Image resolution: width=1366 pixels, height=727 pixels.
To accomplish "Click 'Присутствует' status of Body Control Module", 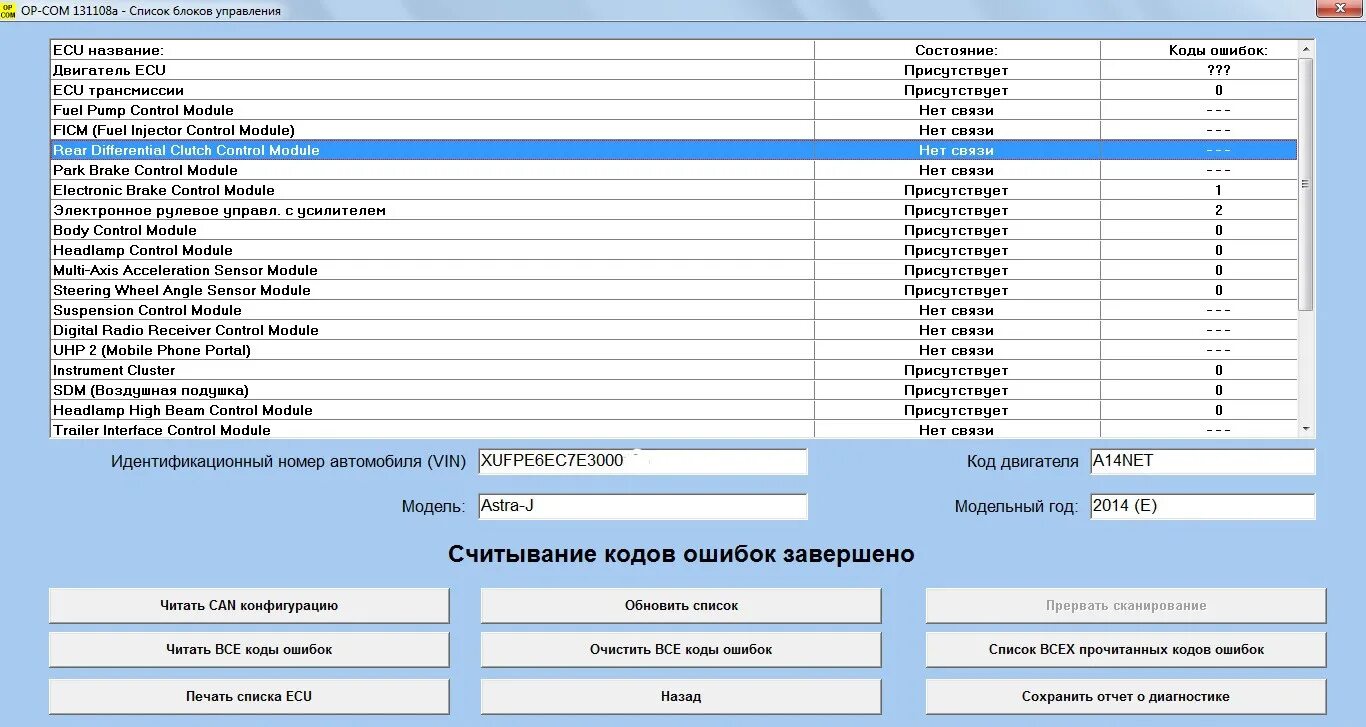I will click(x=956, y=230).
